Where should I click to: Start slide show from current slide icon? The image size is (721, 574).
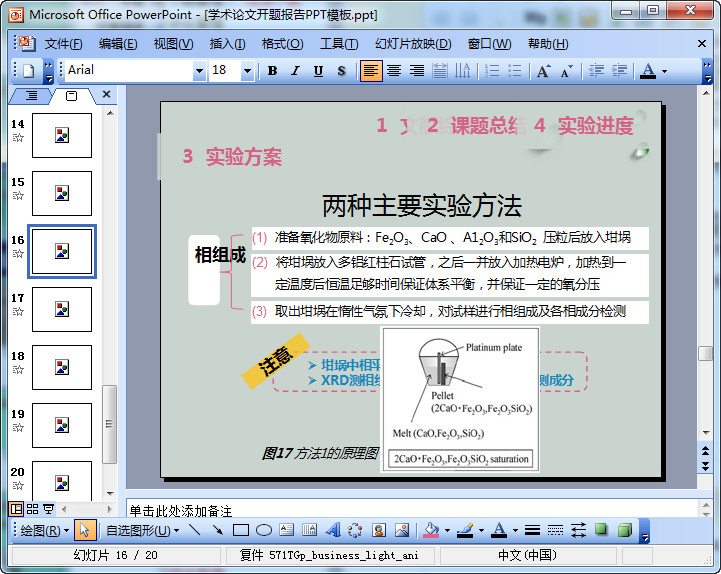(x=48, y=509)
